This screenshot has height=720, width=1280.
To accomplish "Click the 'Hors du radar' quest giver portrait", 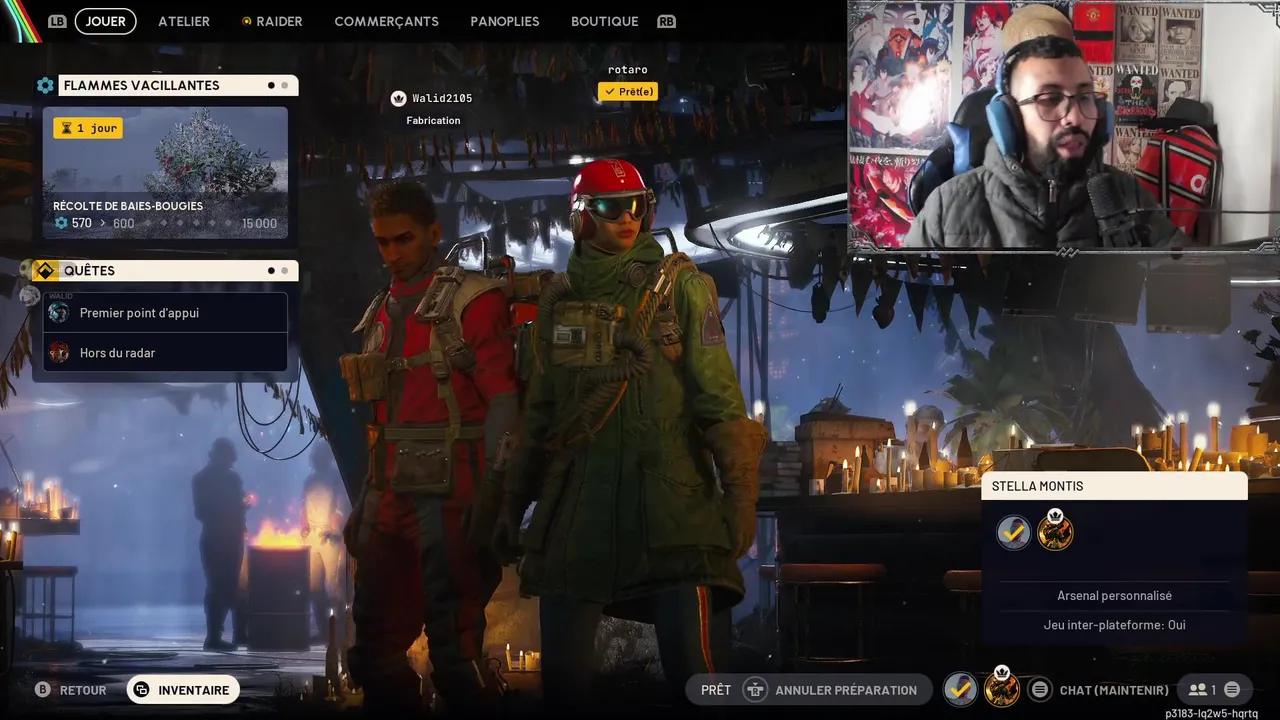I will (x=59, y=352).
